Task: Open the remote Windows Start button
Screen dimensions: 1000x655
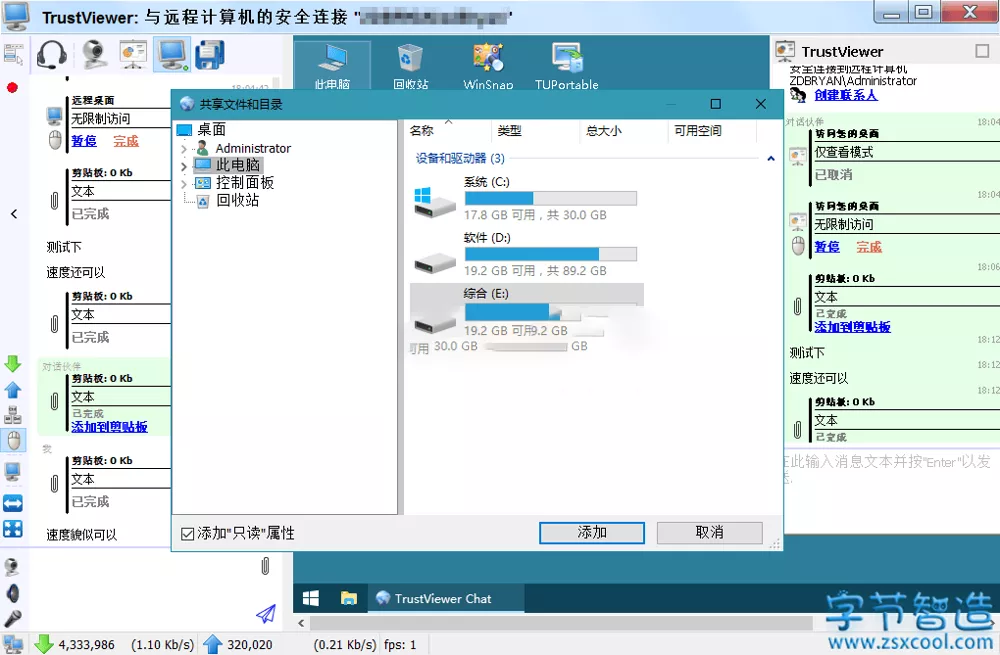Action: [311, 598]
